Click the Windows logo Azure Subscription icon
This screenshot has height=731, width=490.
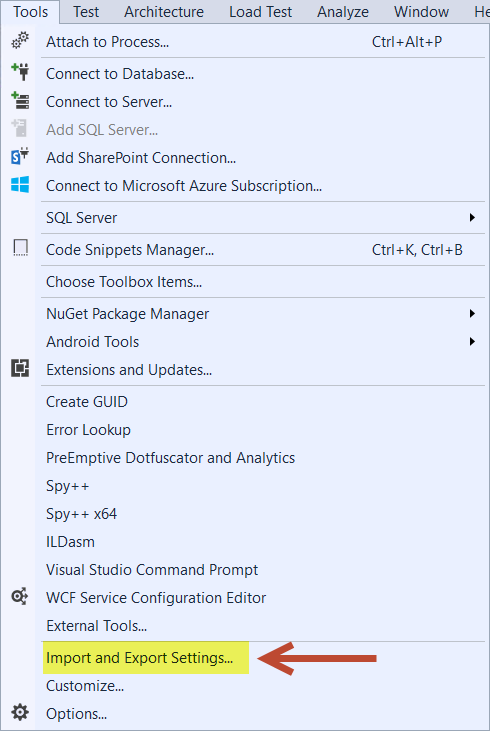(20, 185)
